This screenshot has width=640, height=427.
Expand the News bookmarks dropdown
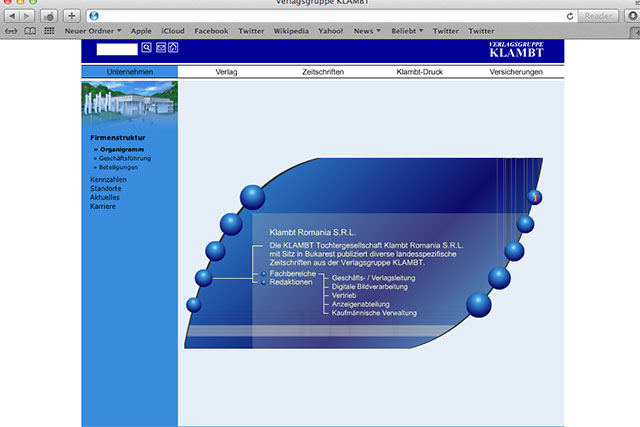(367, 31)
